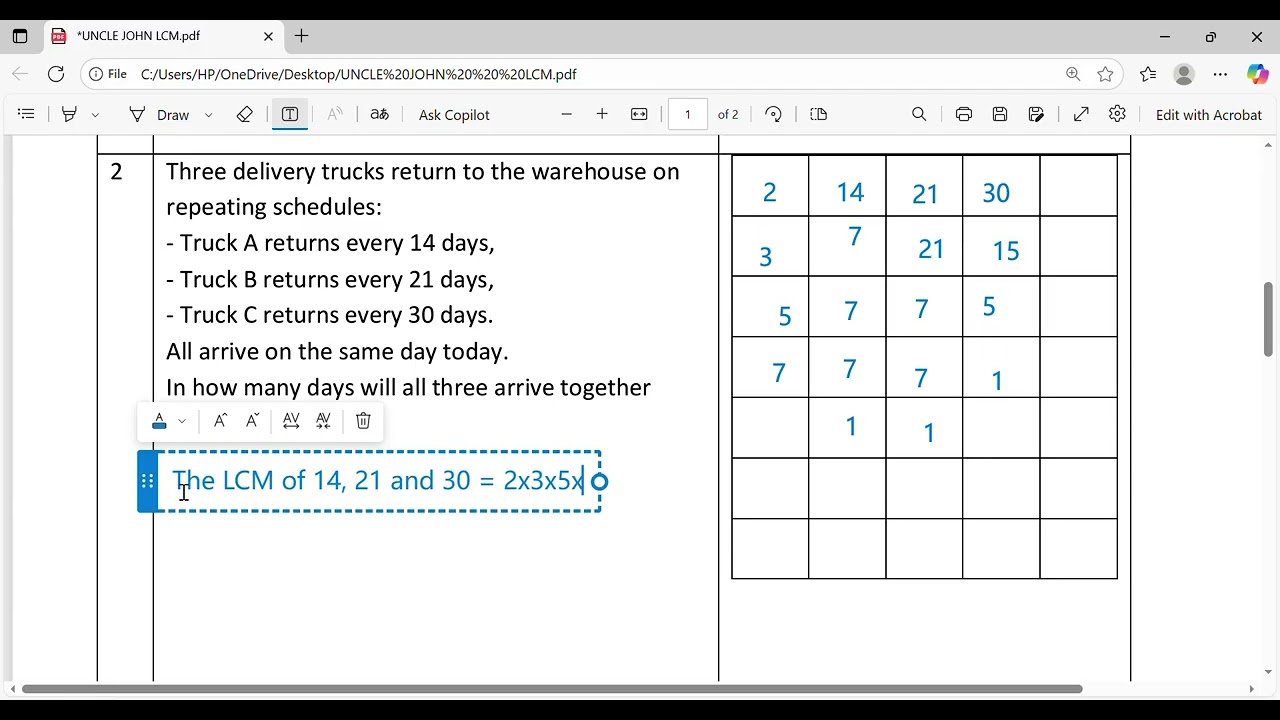Open the text color picker
1280x720 pixels.
pos(159,421)
